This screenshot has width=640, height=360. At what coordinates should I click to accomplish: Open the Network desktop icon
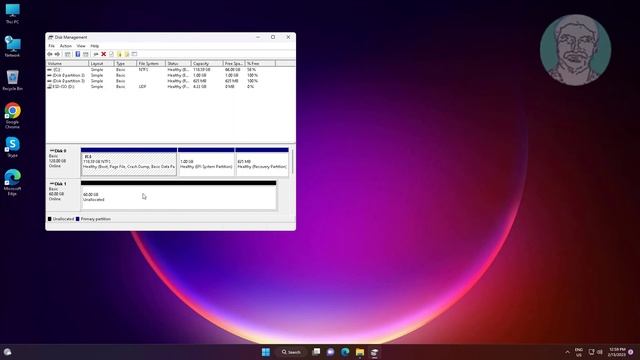point(12,47)
